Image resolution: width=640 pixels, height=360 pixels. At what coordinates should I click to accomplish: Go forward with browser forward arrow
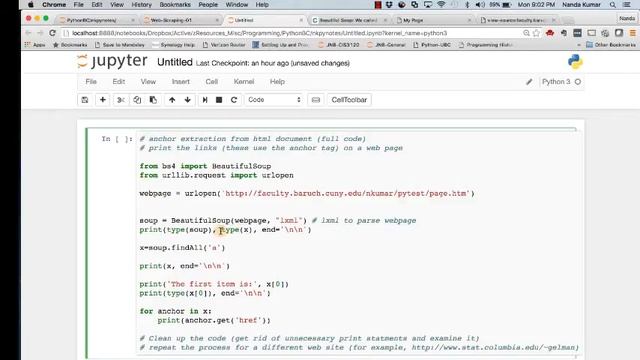[x=40, y=33]
